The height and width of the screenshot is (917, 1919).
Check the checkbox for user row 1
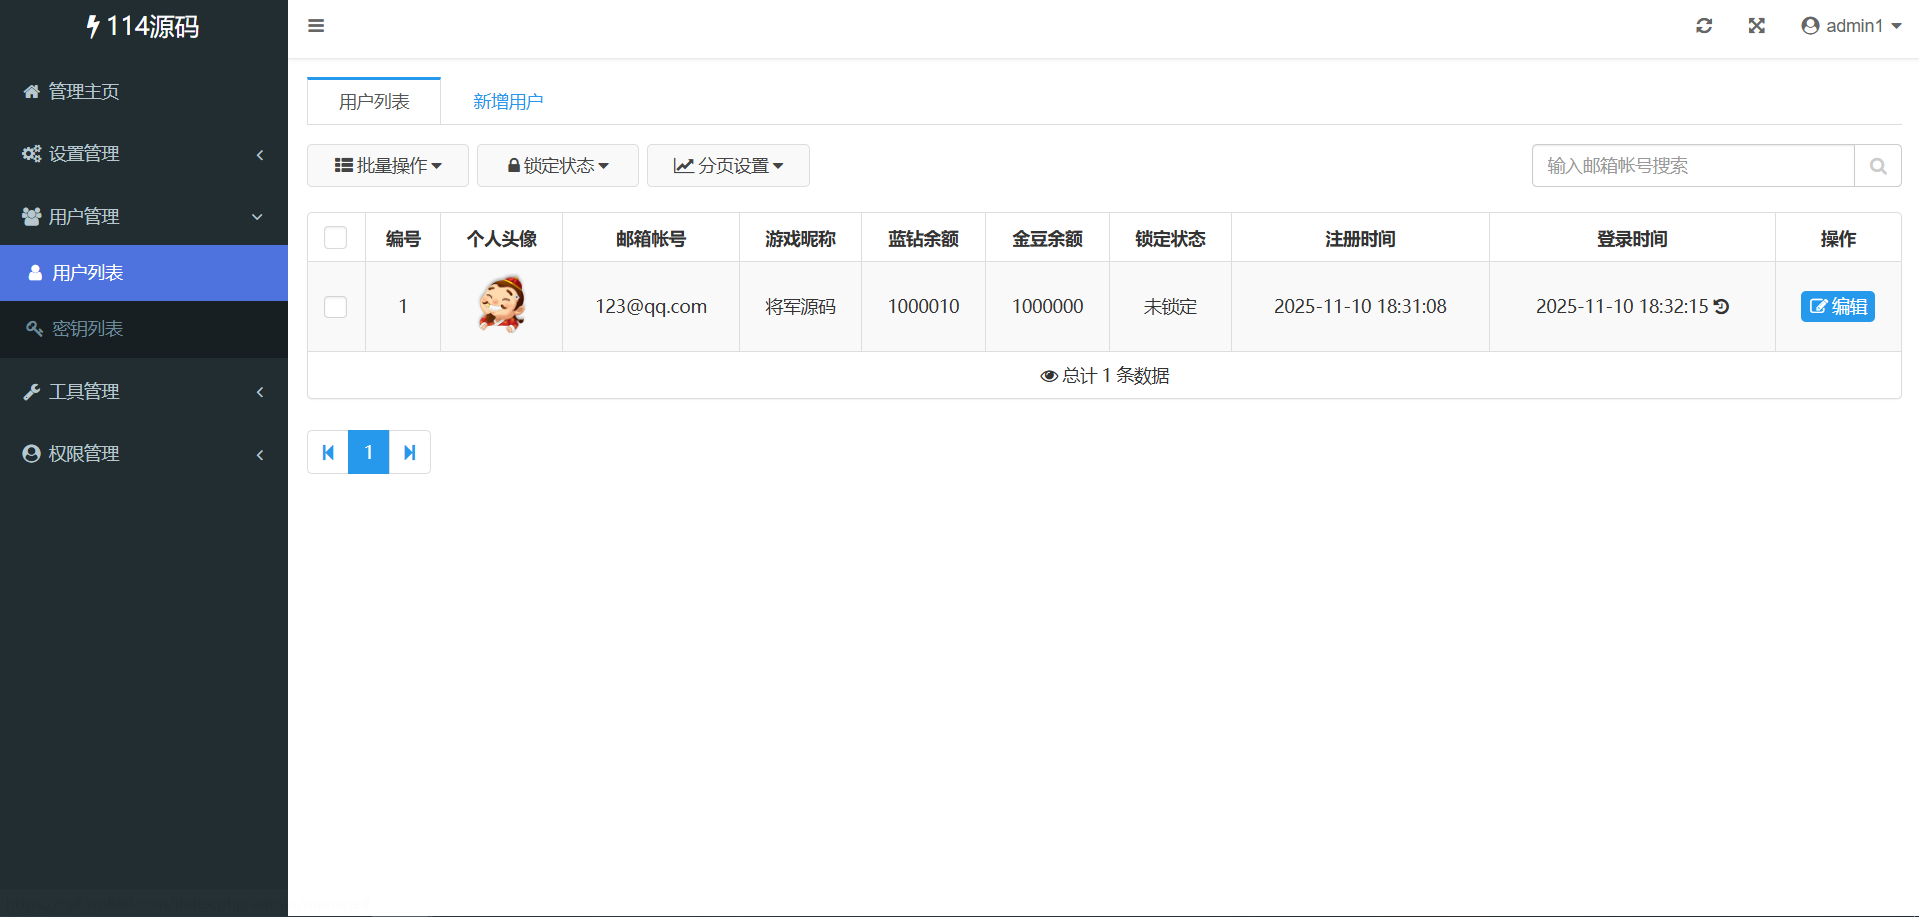[x=336, y=307]
